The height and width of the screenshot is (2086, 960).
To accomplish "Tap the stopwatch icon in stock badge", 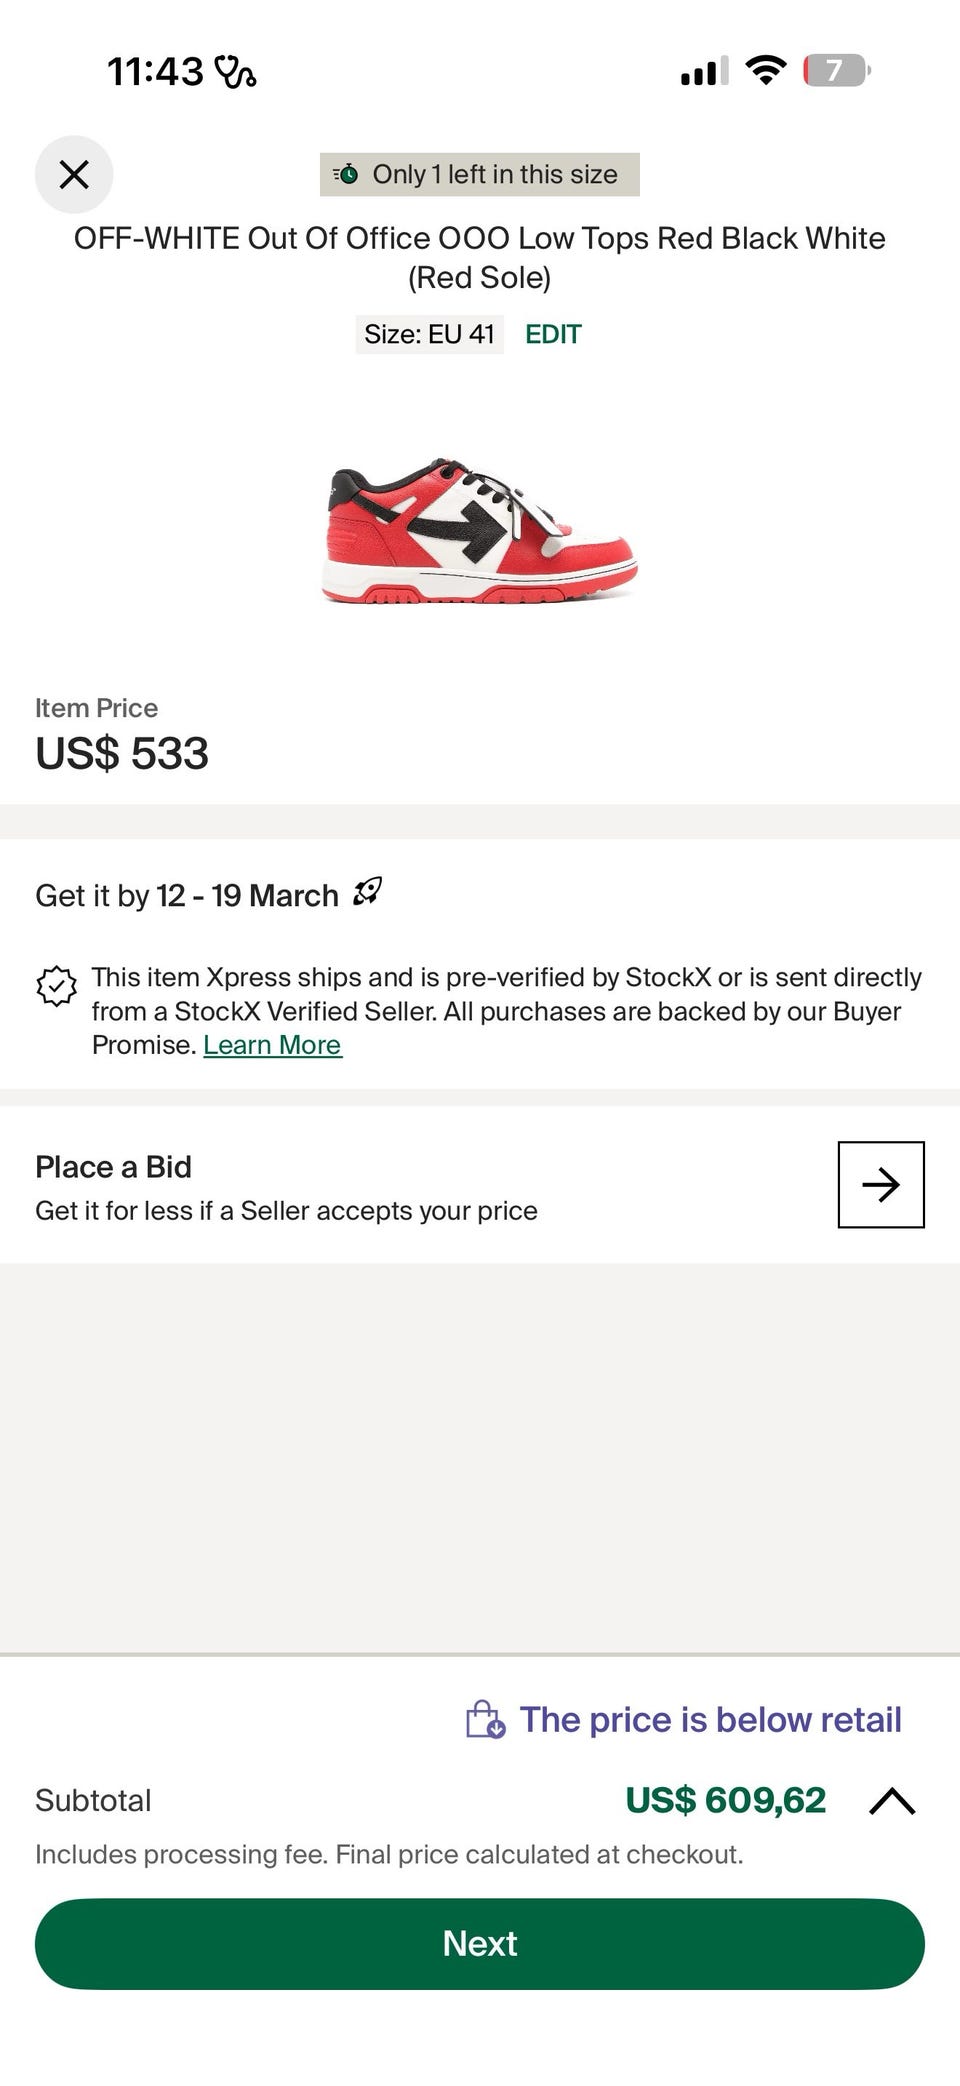I will [346, 174].
